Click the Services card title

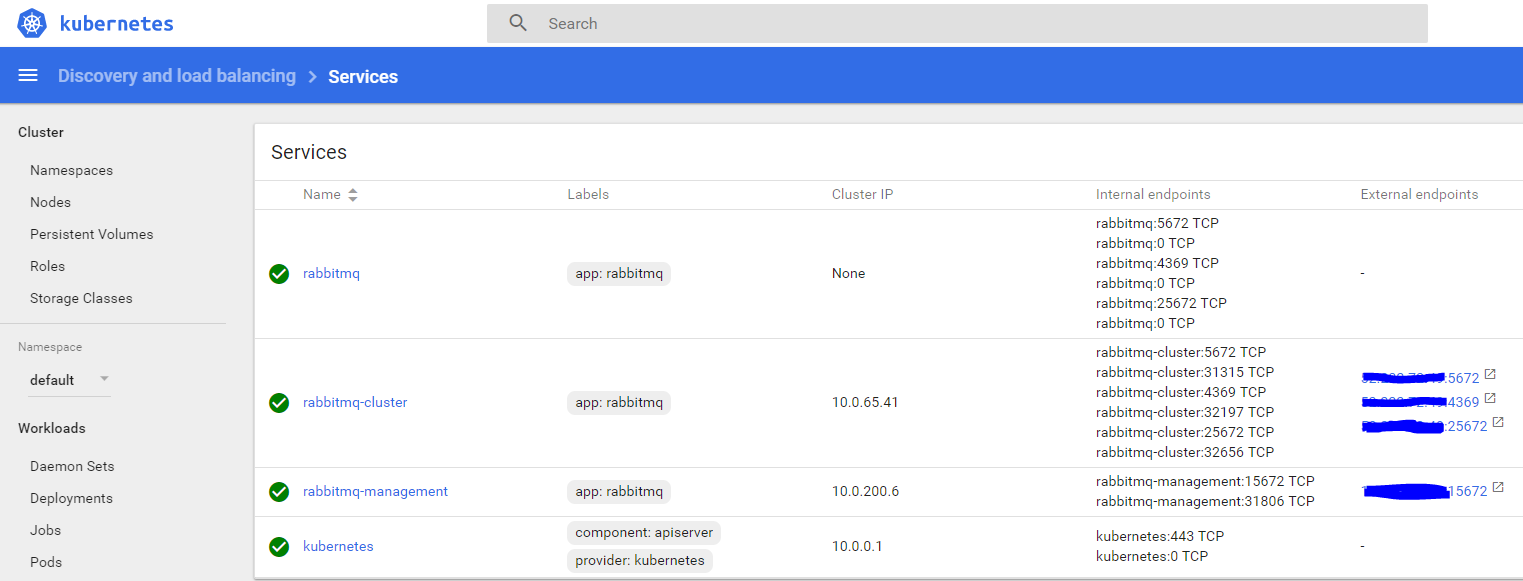309,153
